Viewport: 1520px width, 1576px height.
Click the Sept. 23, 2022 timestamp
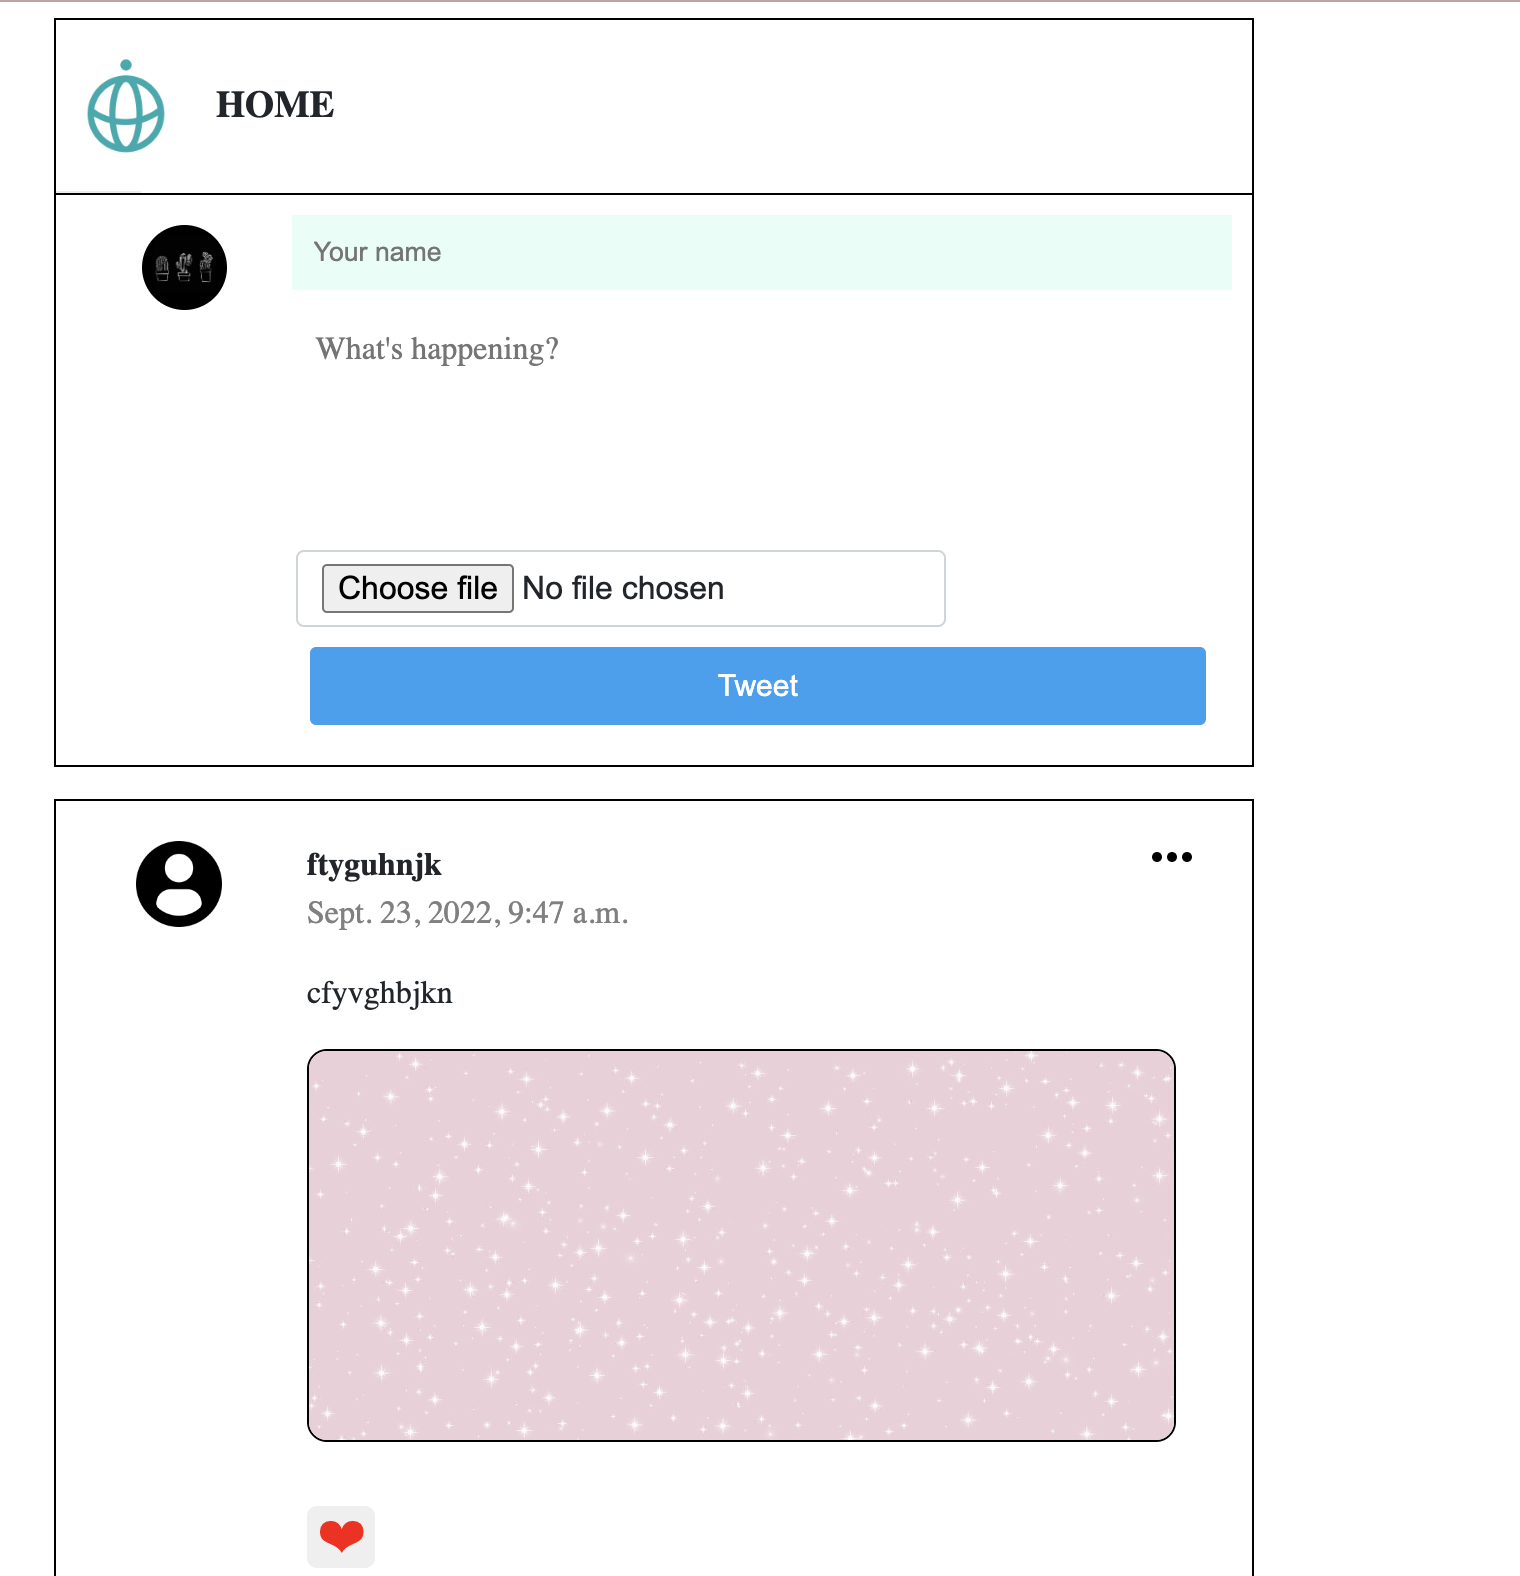pos(467,913)
